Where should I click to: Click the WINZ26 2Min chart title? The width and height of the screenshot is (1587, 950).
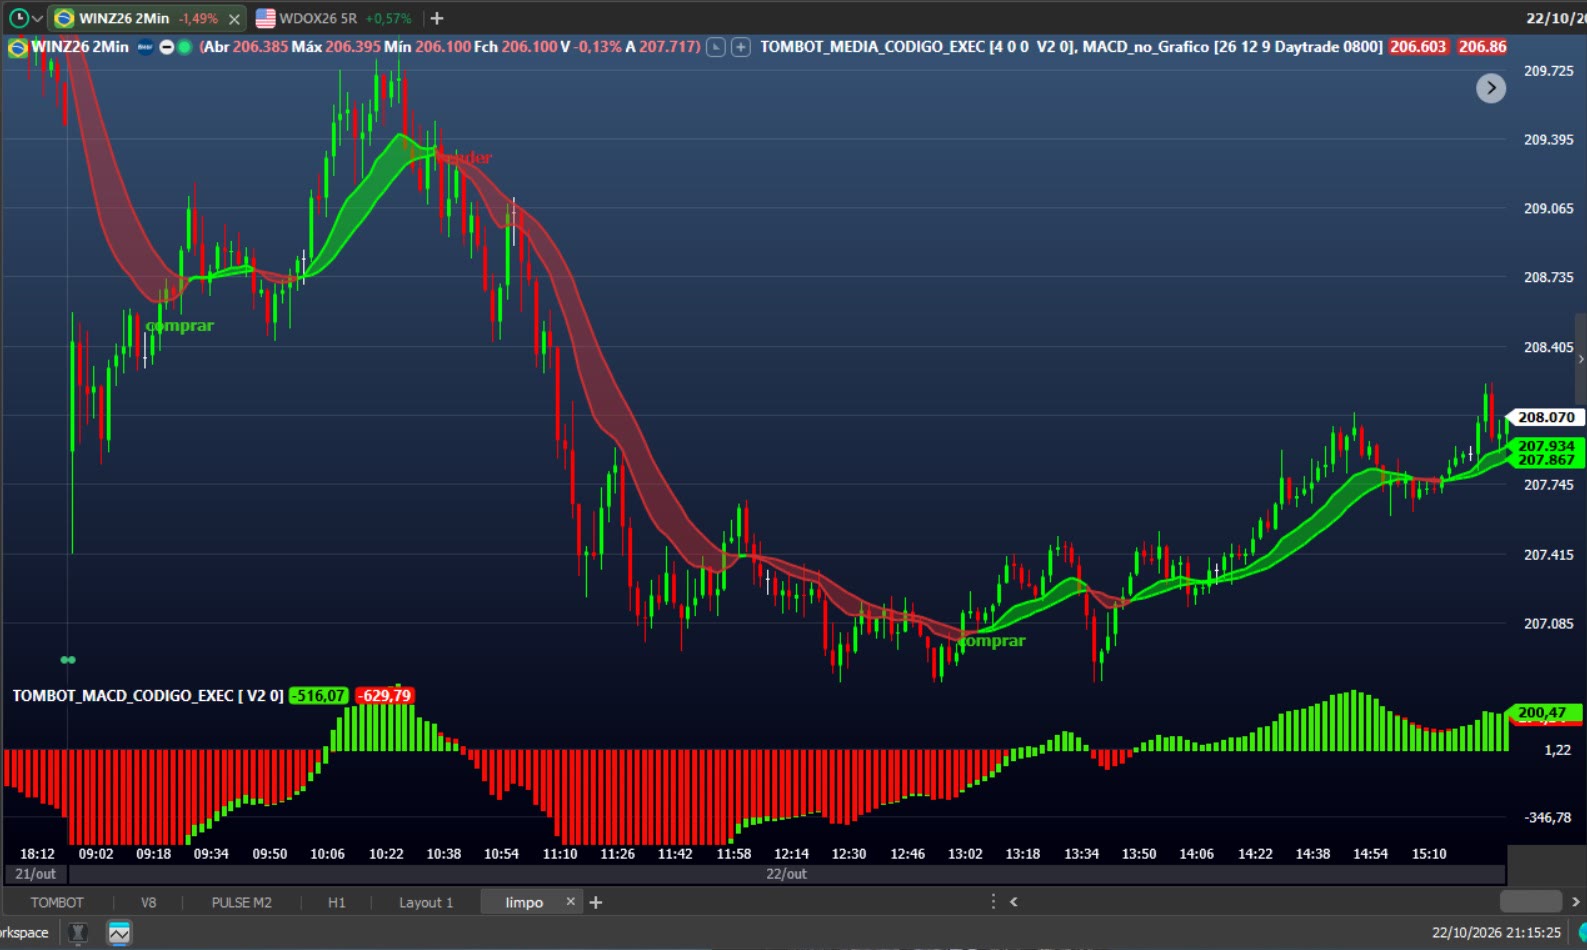[x=80, y=46]
